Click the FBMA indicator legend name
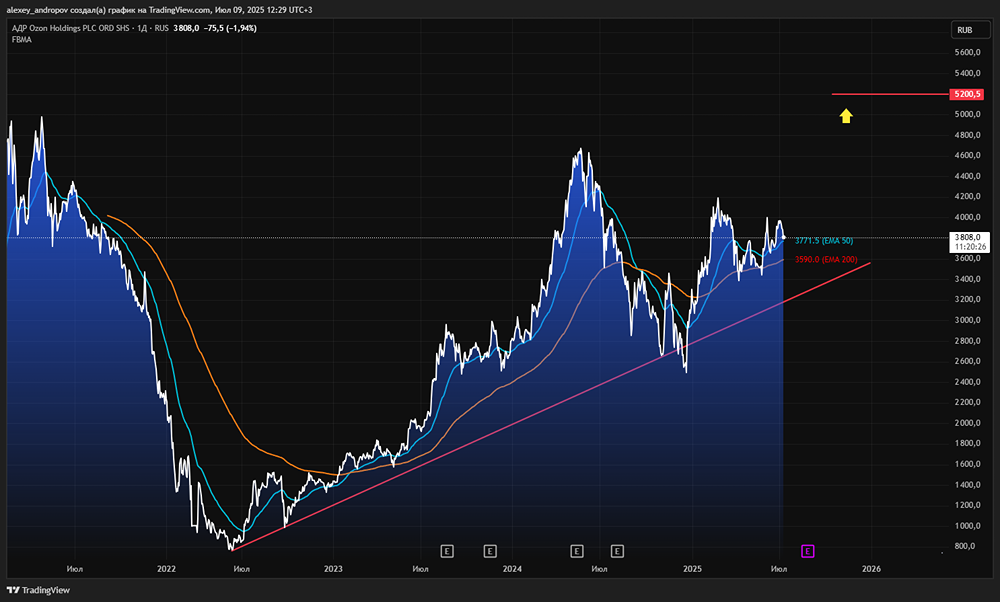1000x602 pixels. pyautogui.click(x=22, y=40)
